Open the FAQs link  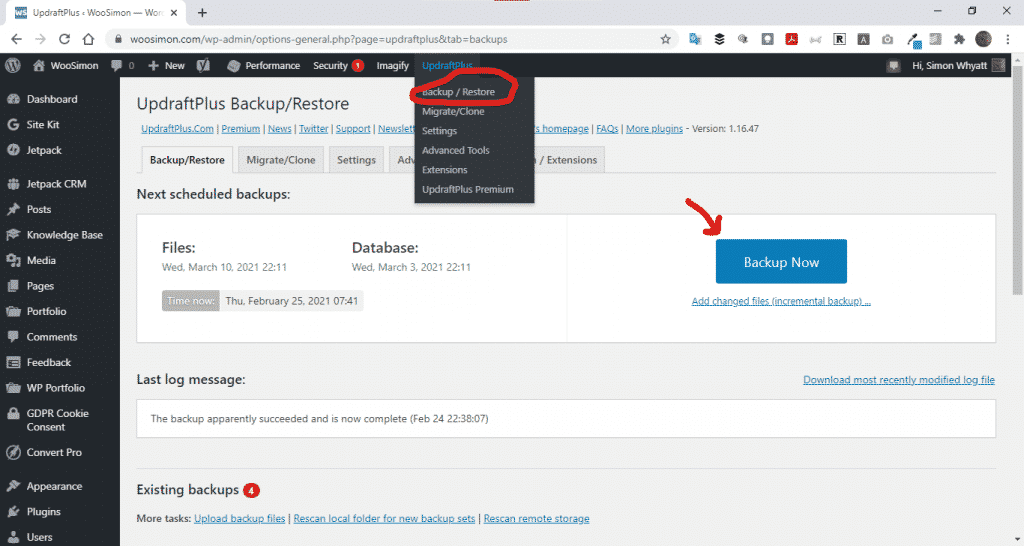607,129
